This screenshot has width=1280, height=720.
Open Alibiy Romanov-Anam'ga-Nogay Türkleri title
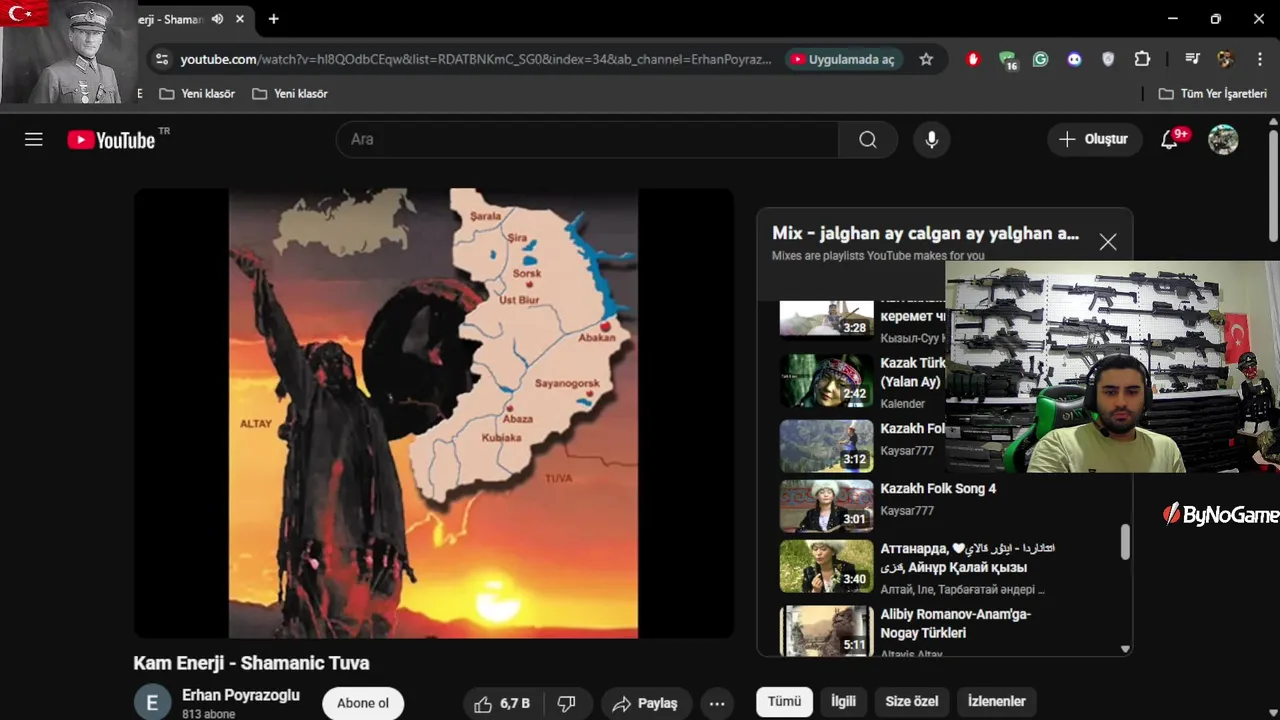pyautogui.click(x=955, y=624)
